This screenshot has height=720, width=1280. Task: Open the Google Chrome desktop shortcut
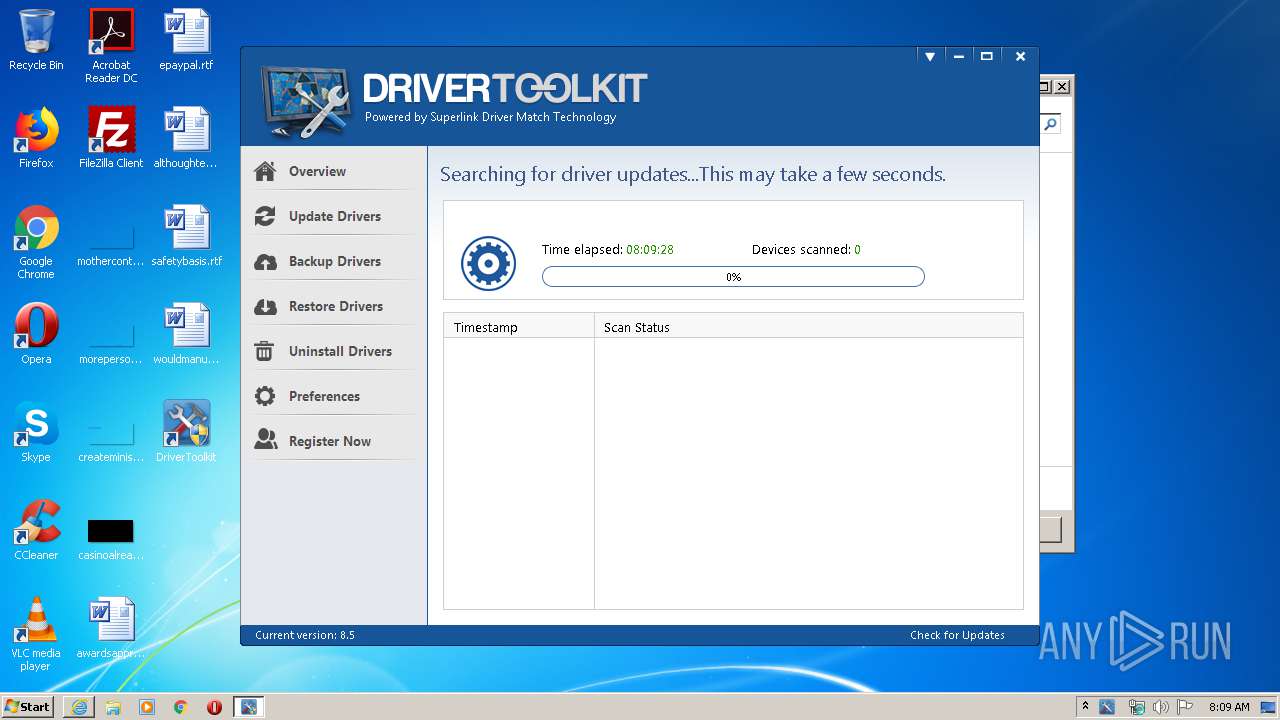coord(36,242)
